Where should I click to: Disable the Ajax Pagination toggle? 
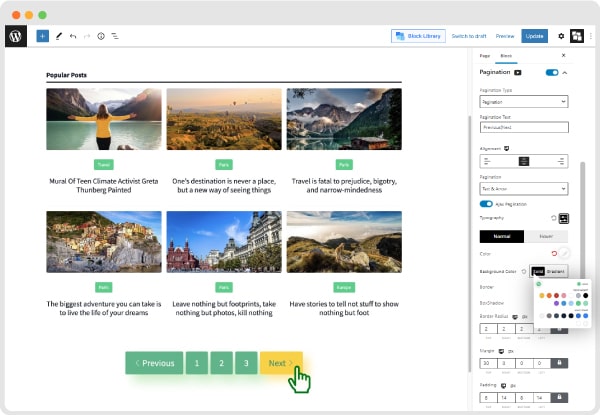tap(487, 204)
